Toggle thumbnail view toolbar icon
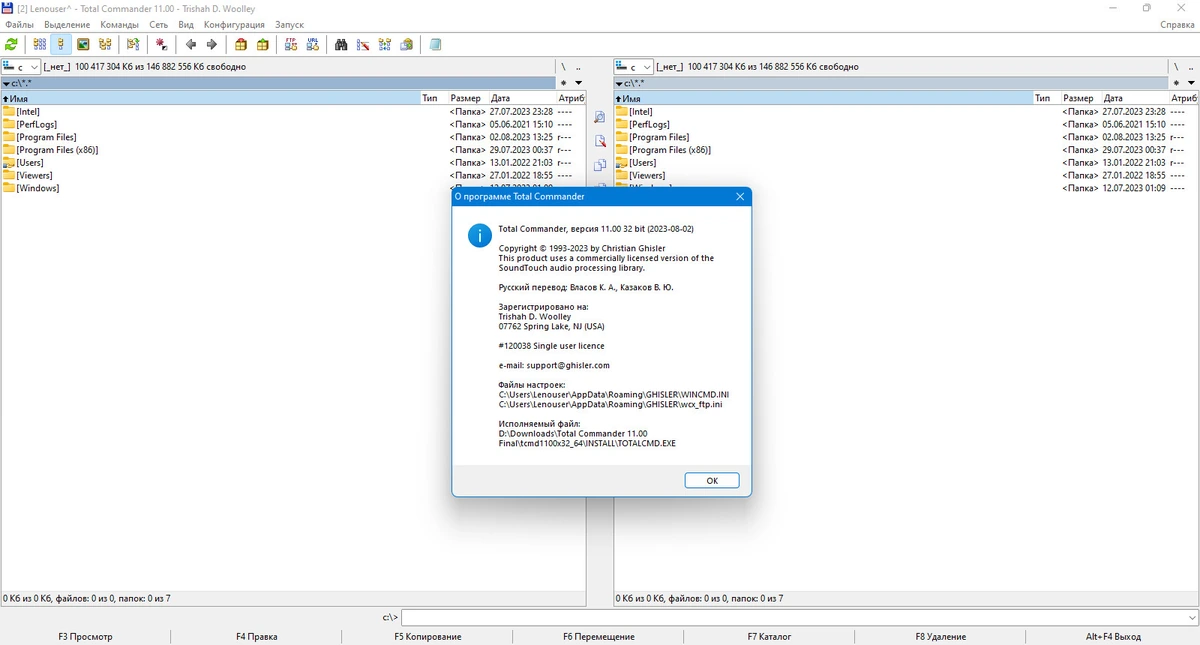The image size is (1200, 645). pos(83,44)
